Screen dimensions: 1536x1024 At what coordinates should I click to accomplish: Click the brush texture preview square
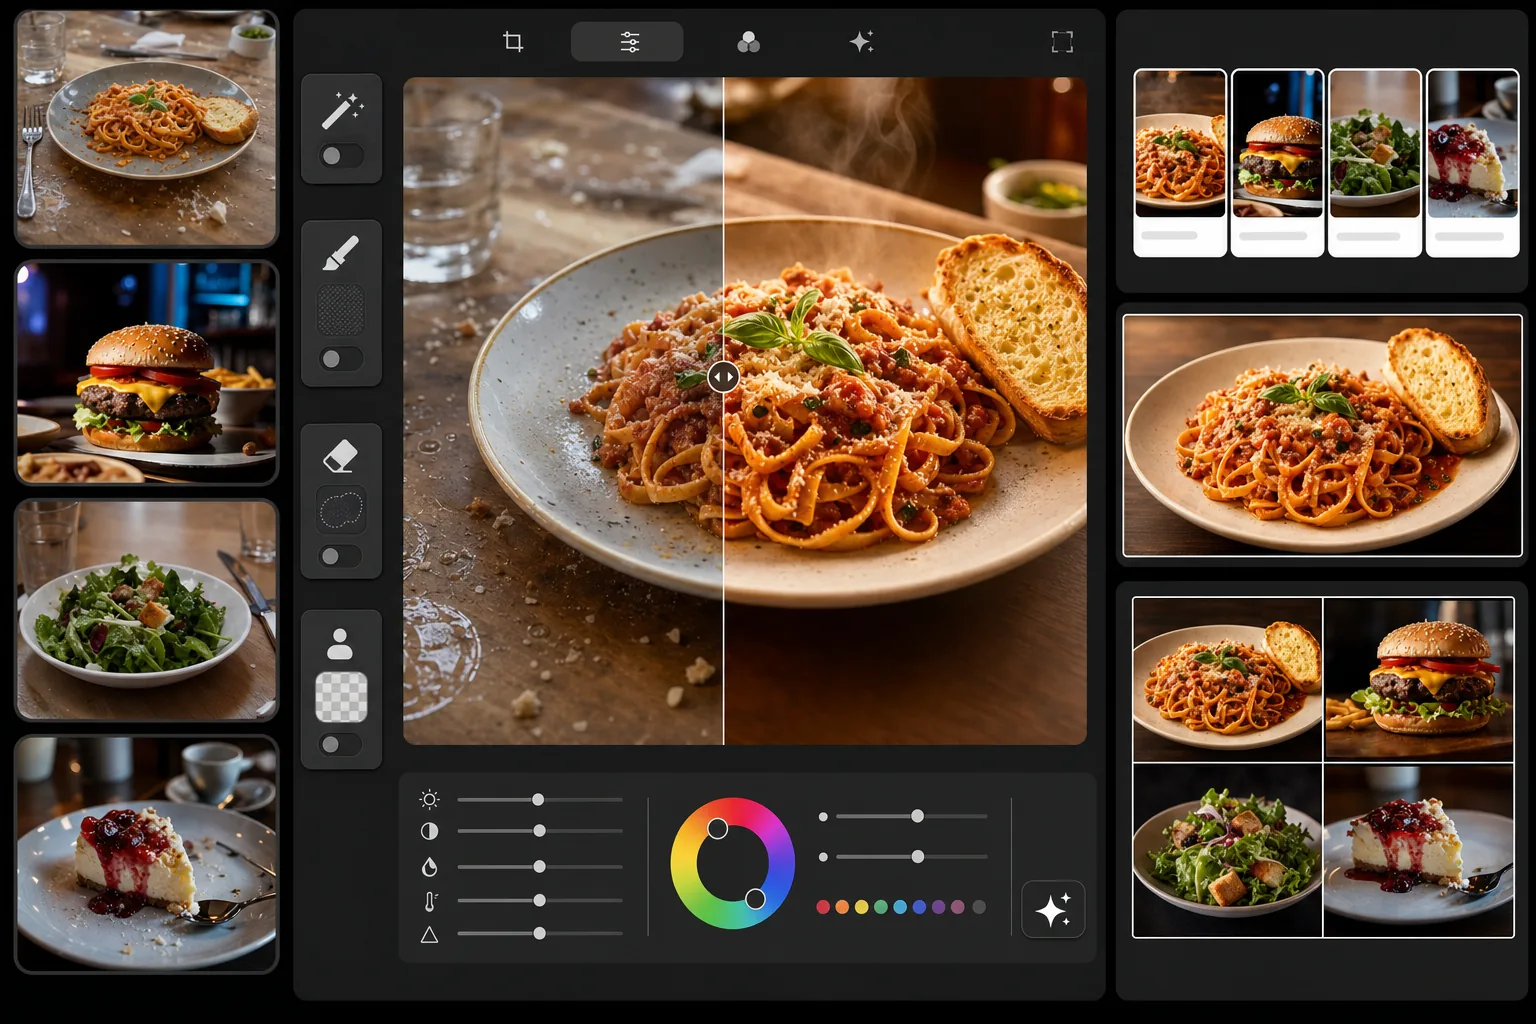point(341,310)
